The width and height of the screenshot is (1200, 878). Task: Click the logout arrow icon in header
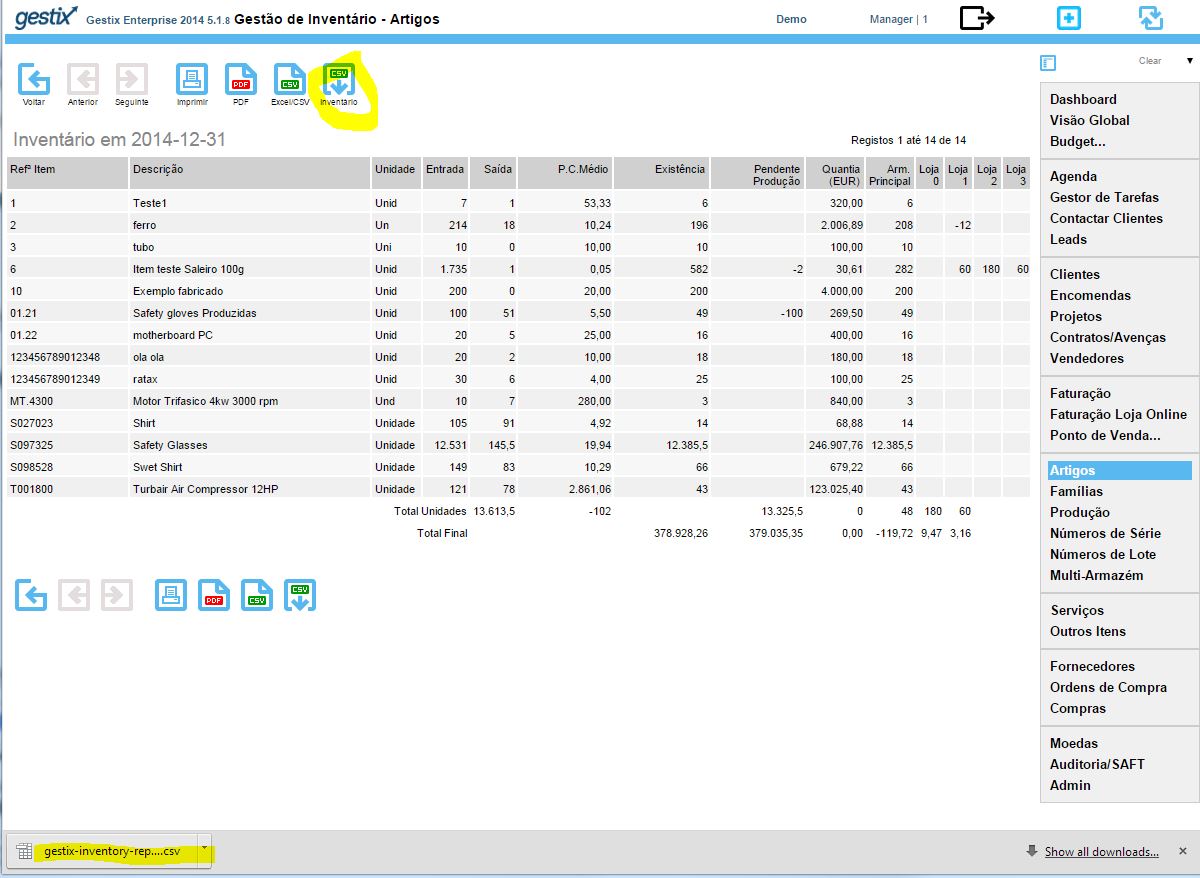tap(977, 18)
